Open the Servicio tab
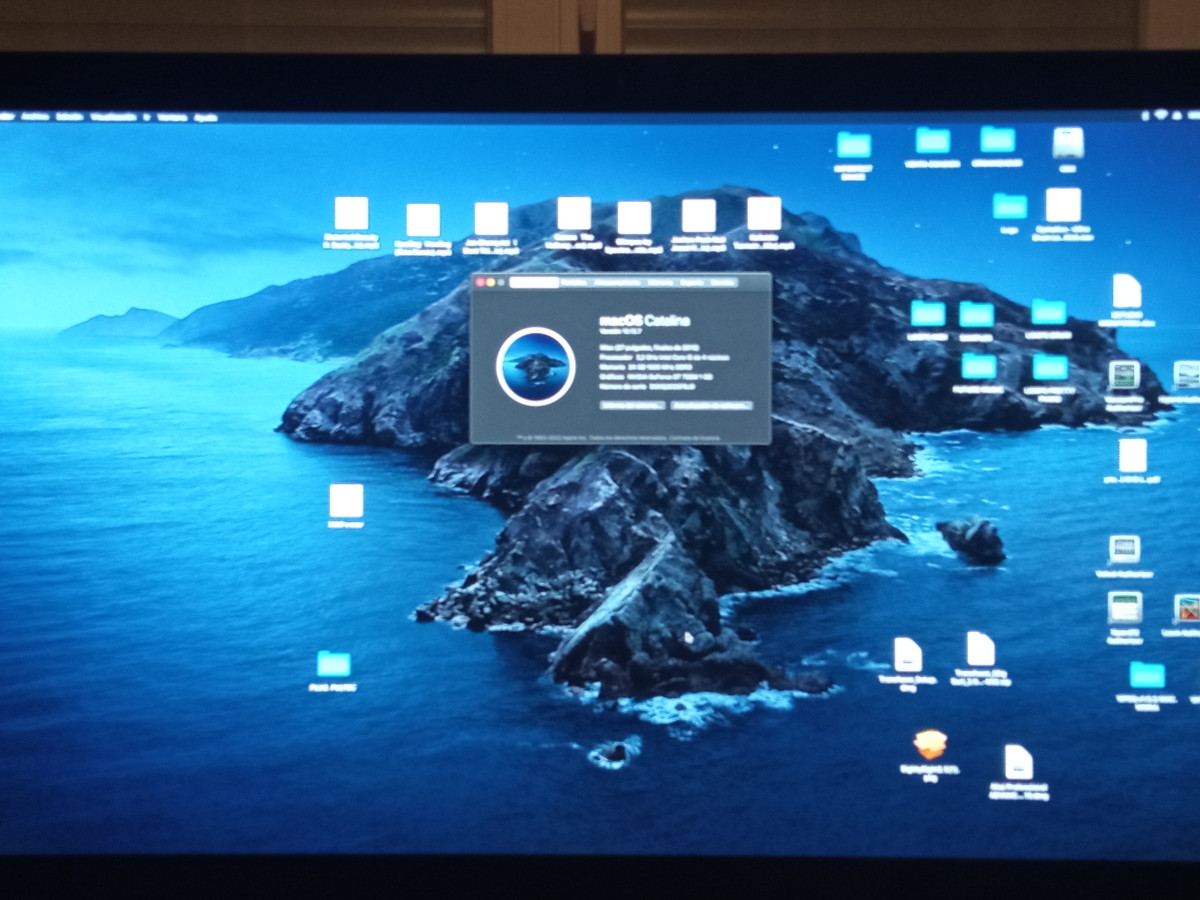1200x900 pixels. pos(722,283)
